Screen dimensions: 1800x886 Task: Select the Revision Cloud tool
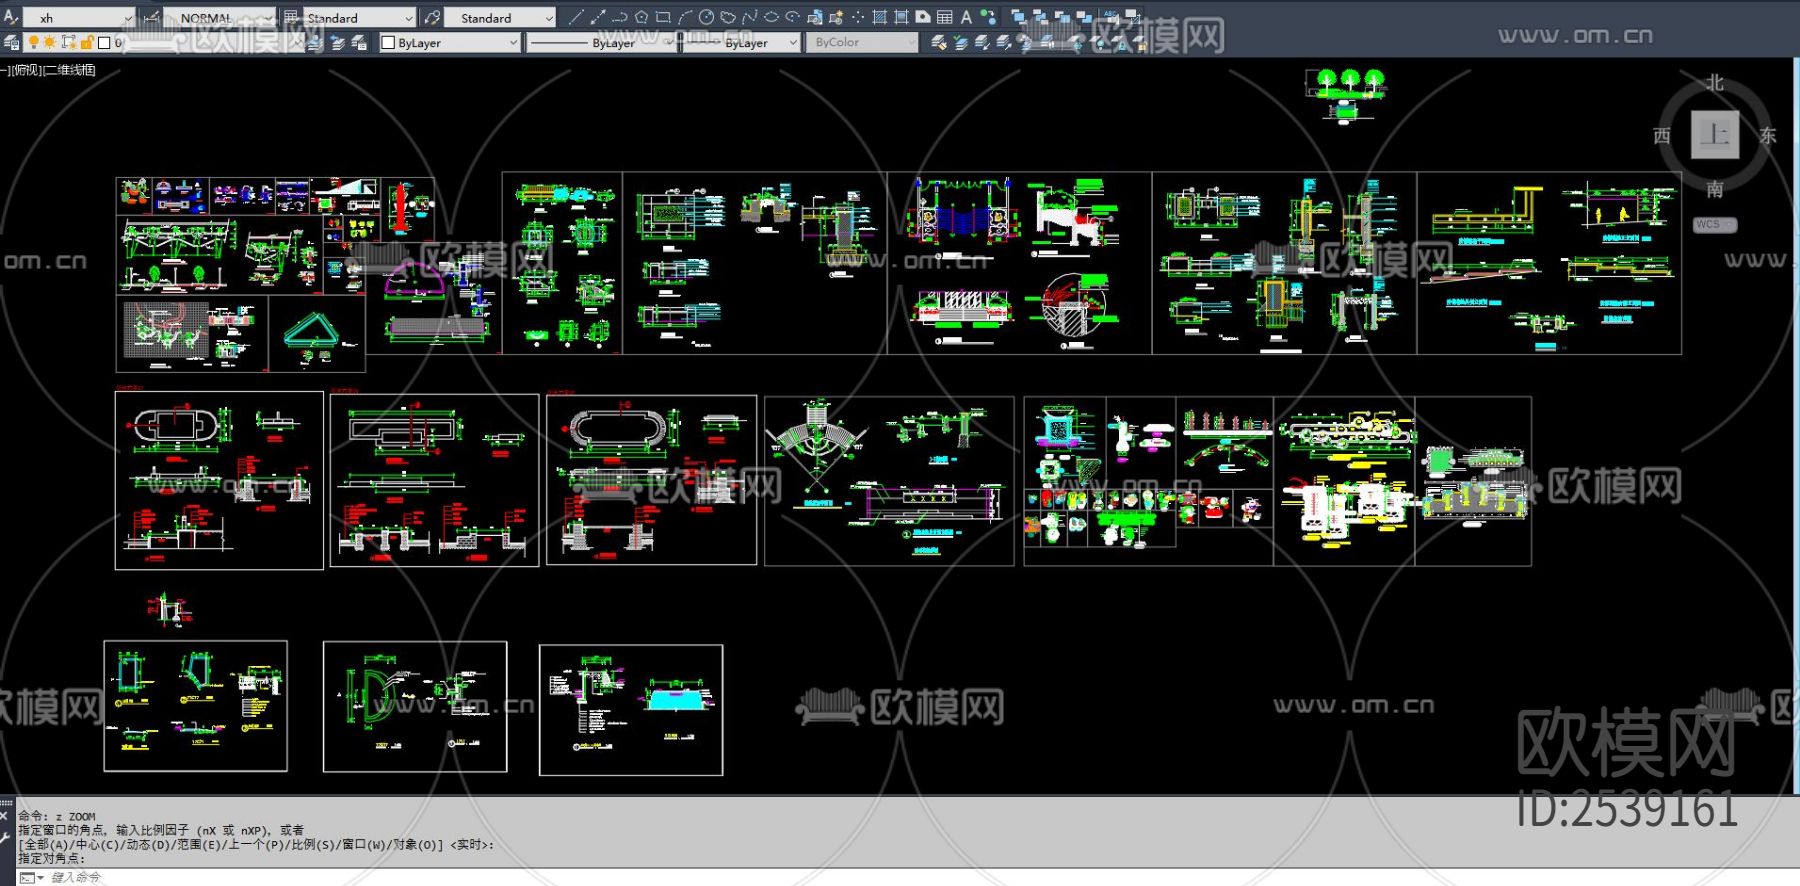coord(728,17)
